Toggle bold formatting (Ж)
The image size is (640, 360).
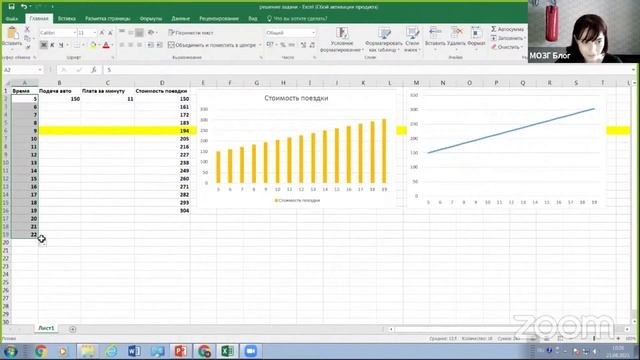pos(44,45)
